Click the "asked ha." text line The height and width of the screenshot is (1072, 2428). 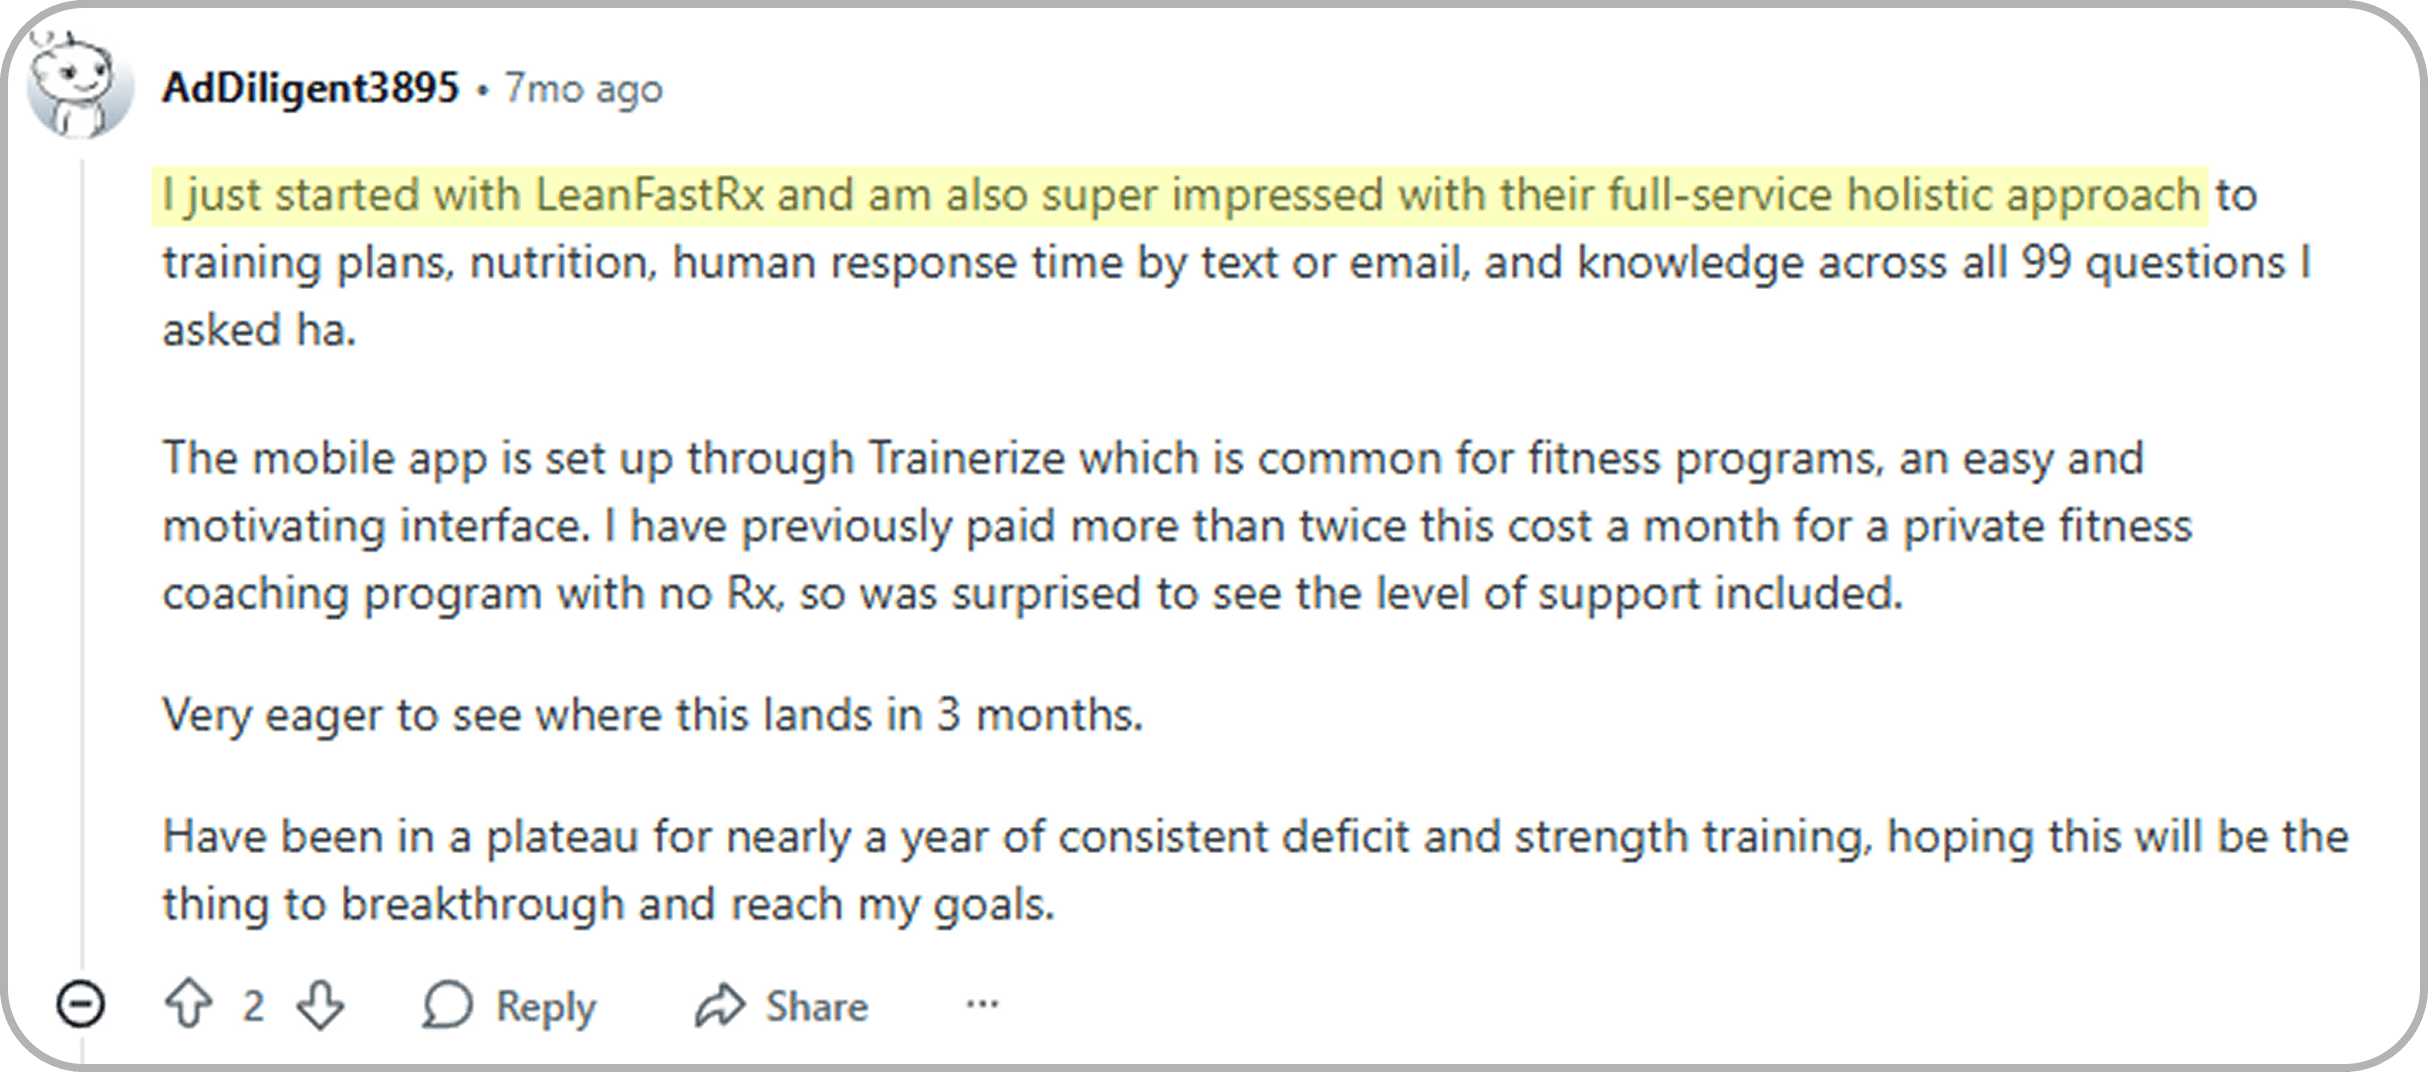259,330
